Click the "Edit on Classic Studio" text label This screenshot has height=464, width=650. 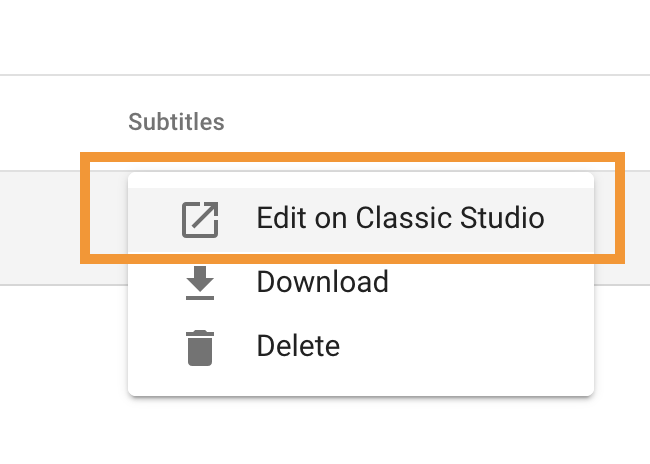pyautogui.click(x=400, y=218)
